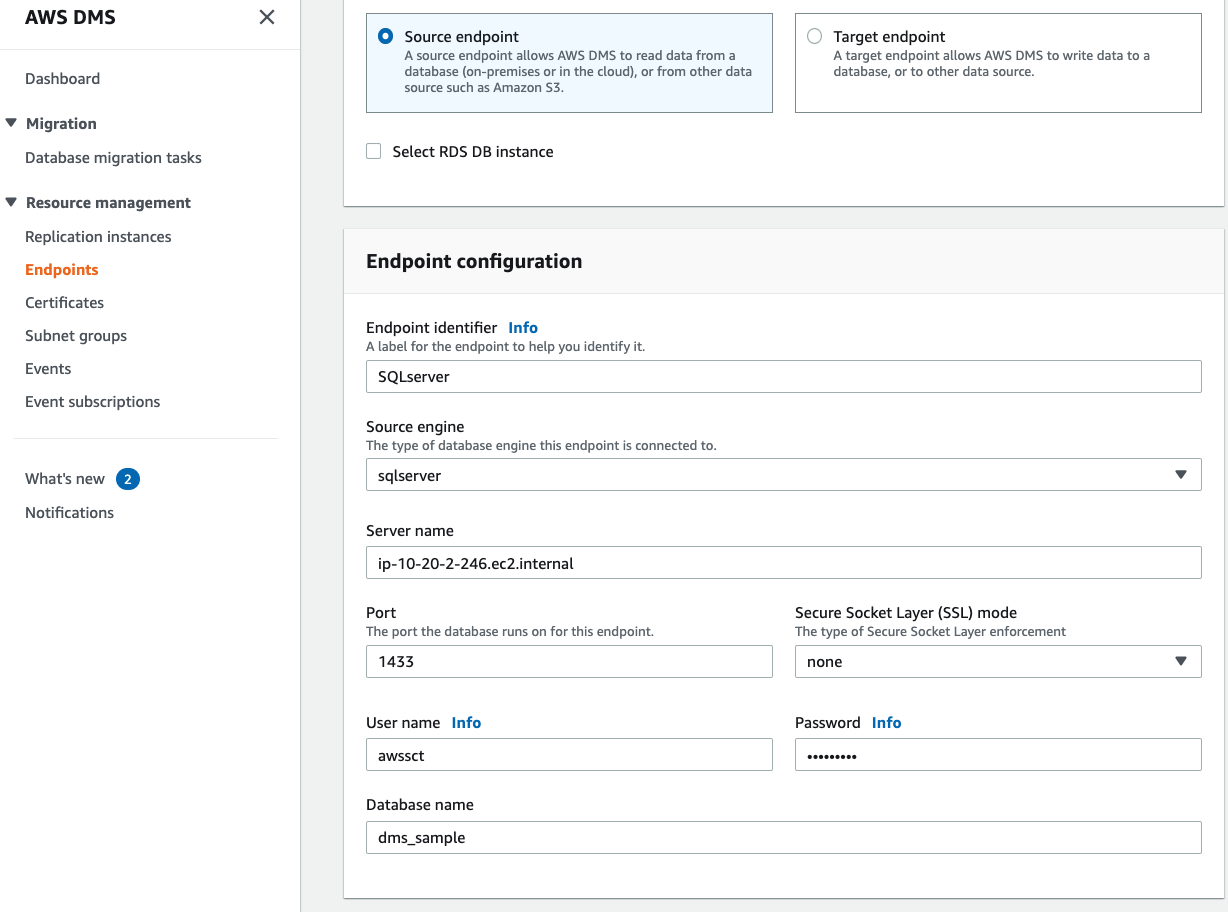Navigate to Replication instances
Image resolution: width=1228 pixels, height=912 pixels.
pyautogui.click(x=98, y=236)
